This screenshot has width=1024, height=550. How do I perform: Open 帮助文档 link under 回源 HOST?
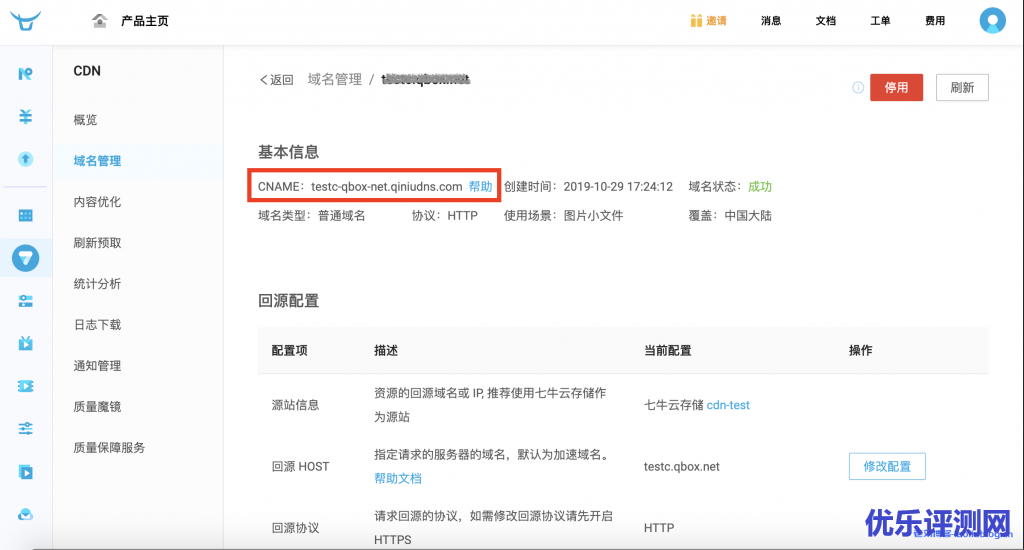coord(398,478)
